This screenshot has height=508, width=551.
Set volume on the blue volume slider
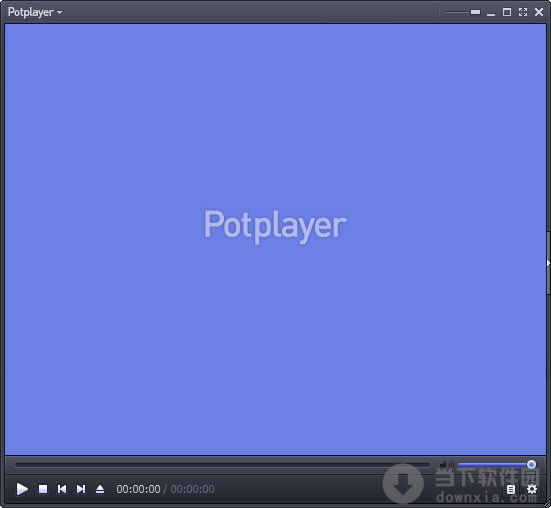point(496,465)
